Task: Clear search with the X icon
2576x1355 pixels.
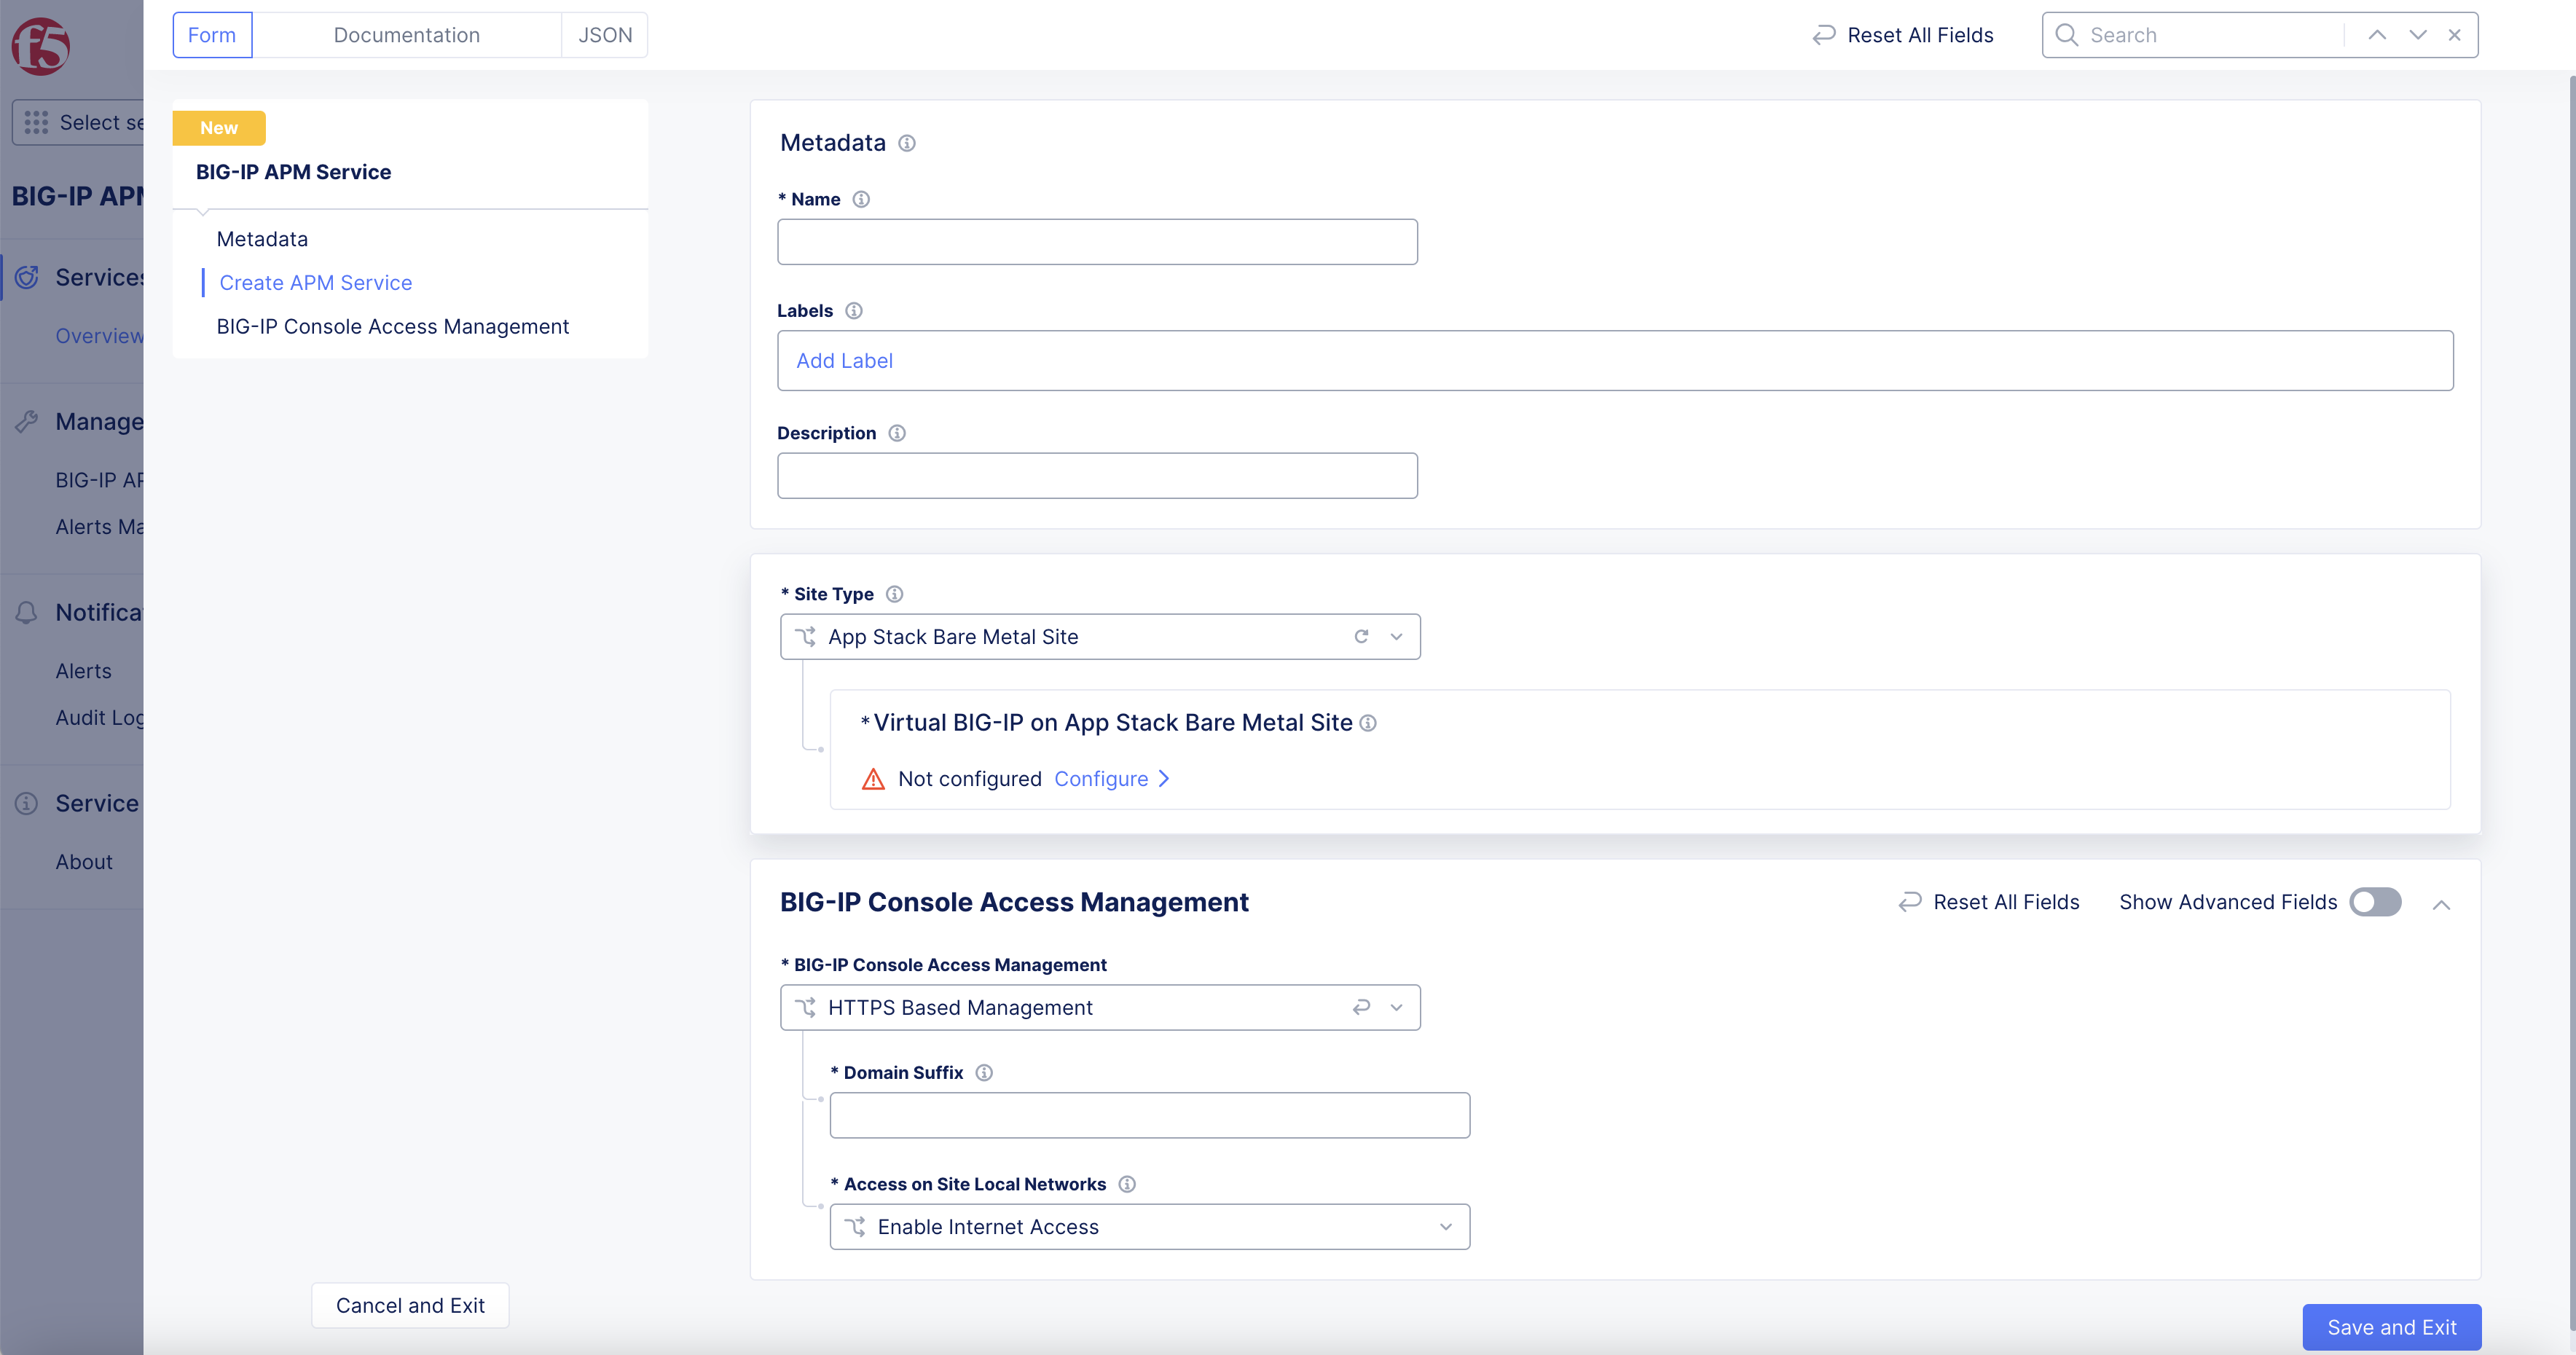Action: [2454, 35]
